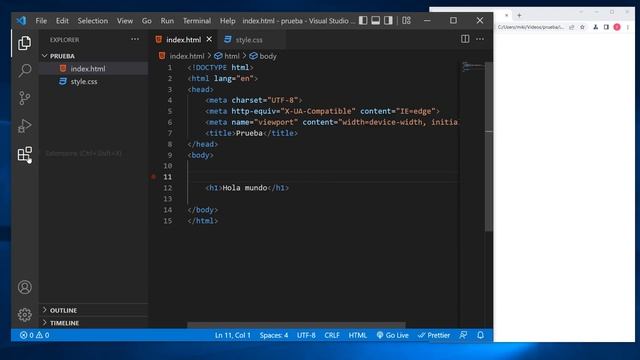Open the body breadcrumb dropdown

pyautogui.click(x=263, y=56)
